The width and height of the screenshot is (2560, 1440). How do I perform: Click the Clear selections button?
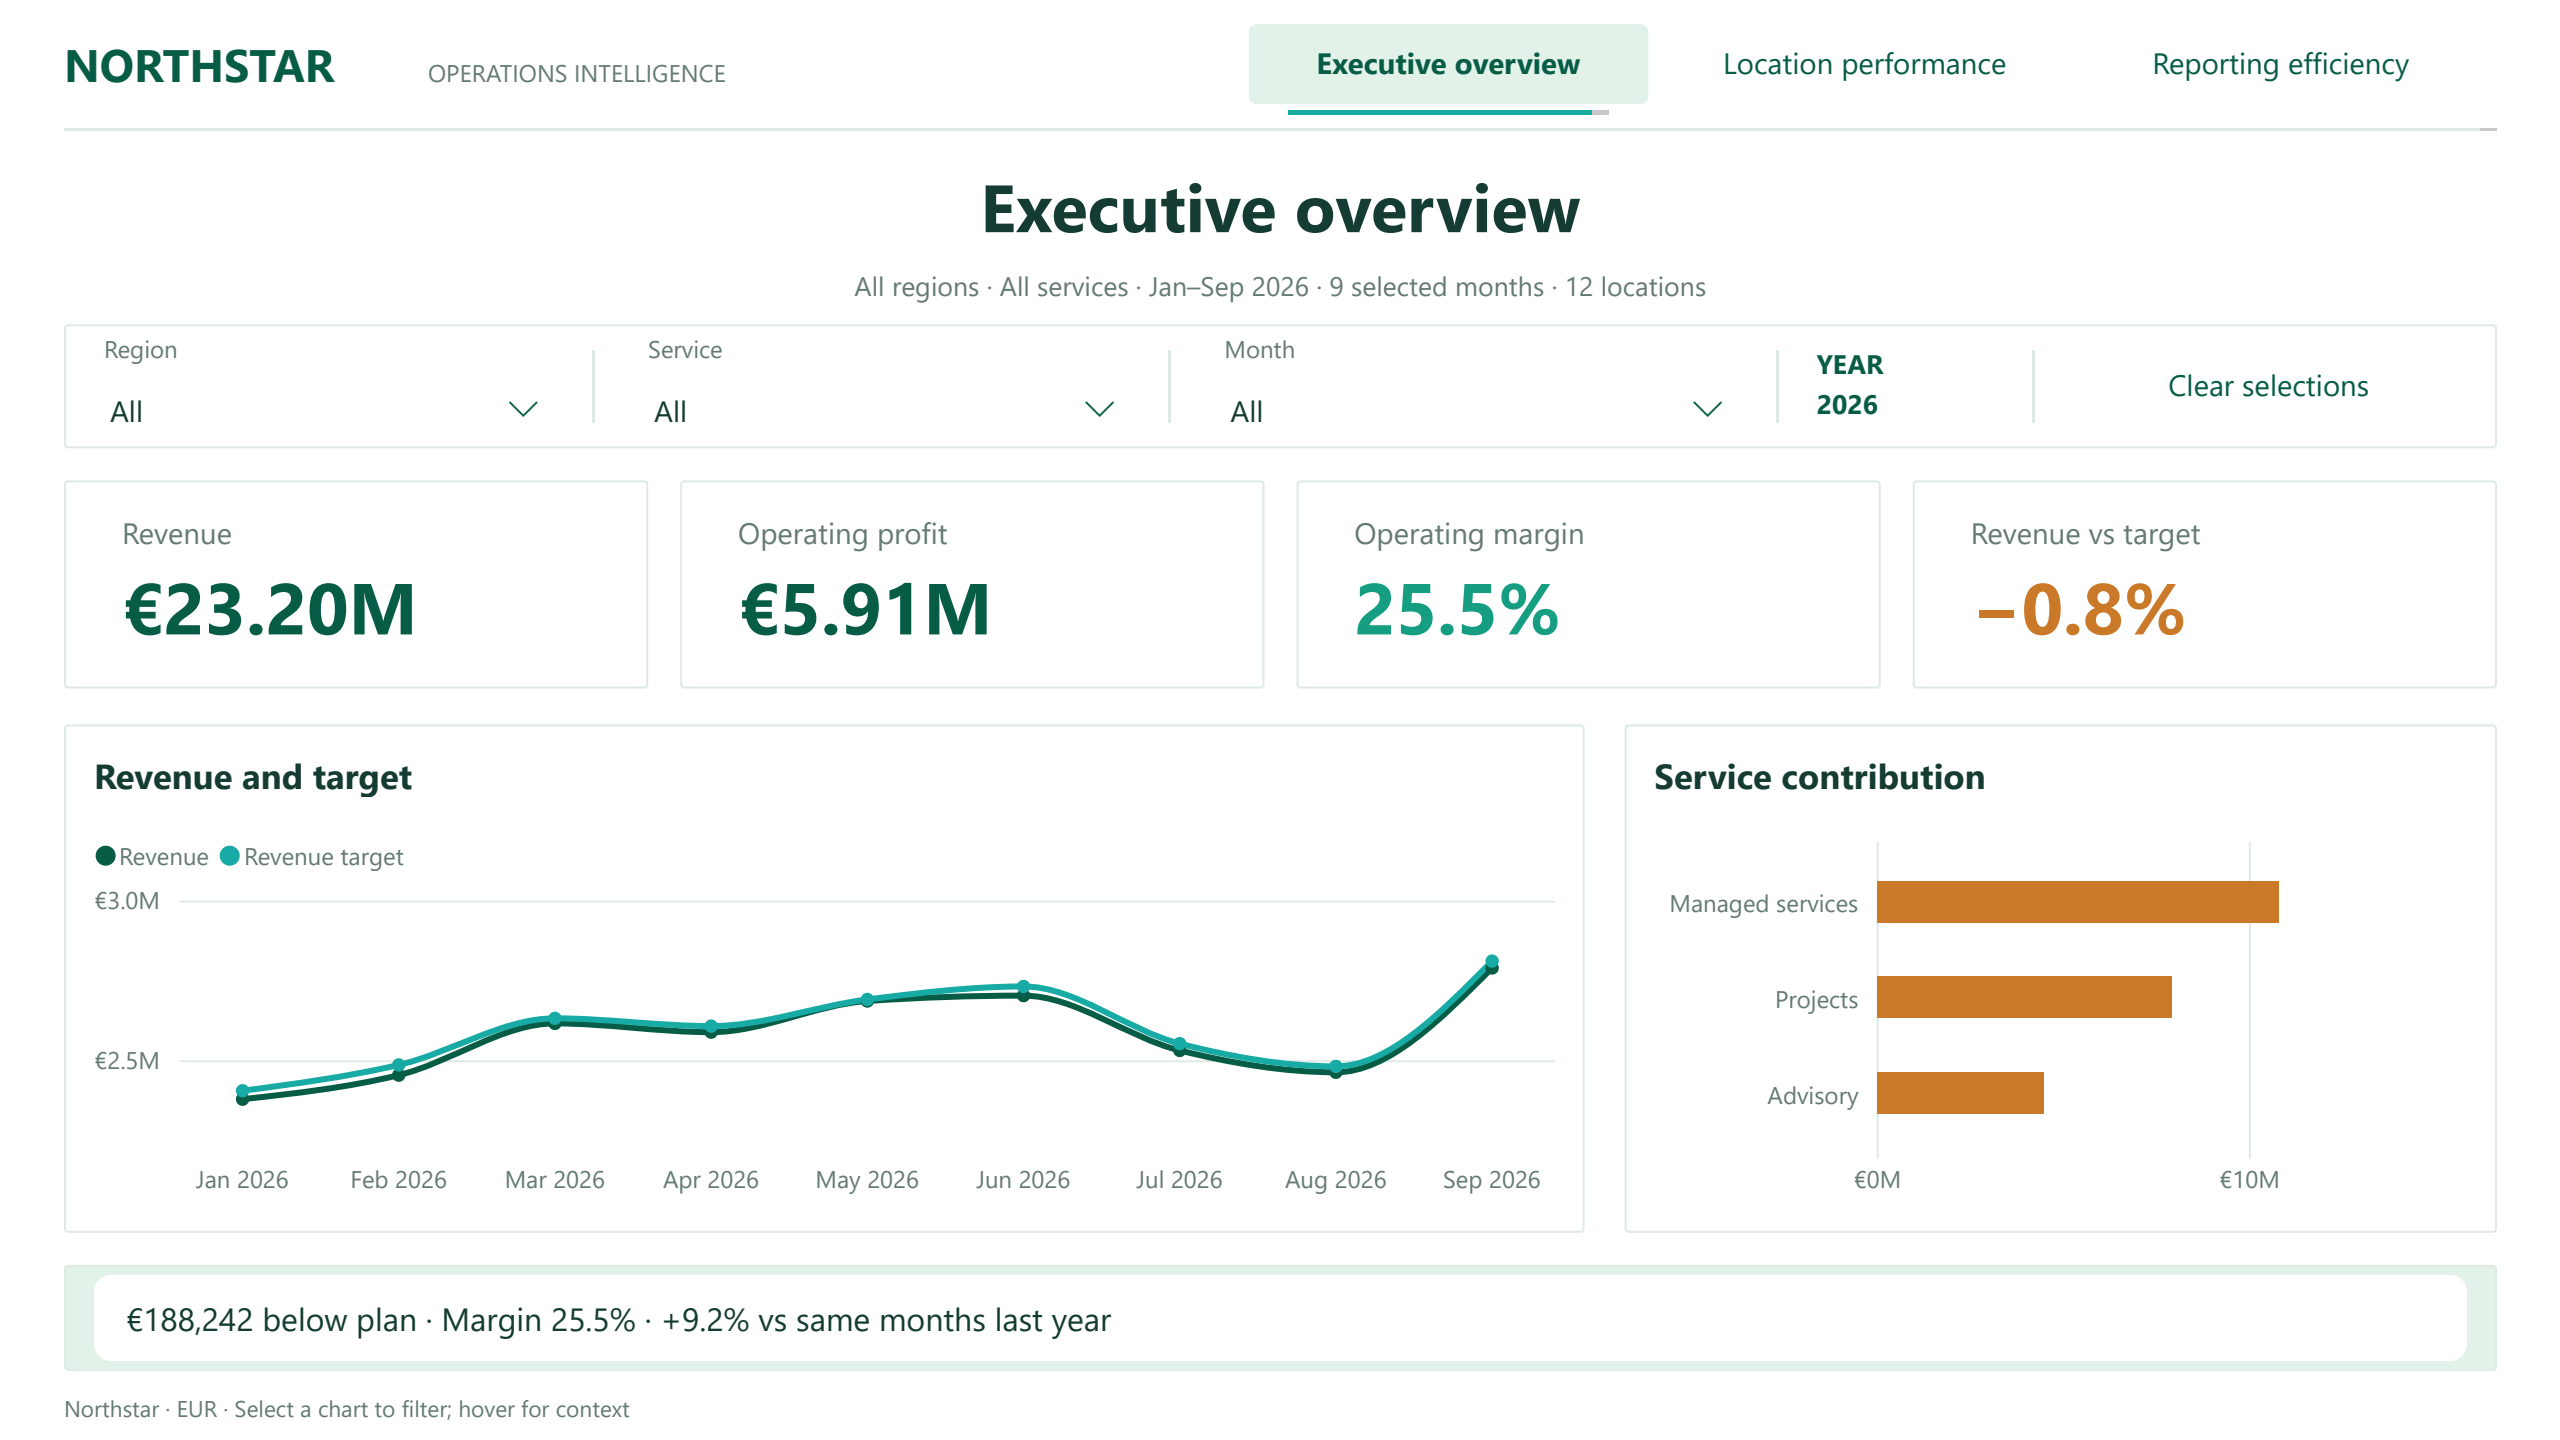(2267, 386)
